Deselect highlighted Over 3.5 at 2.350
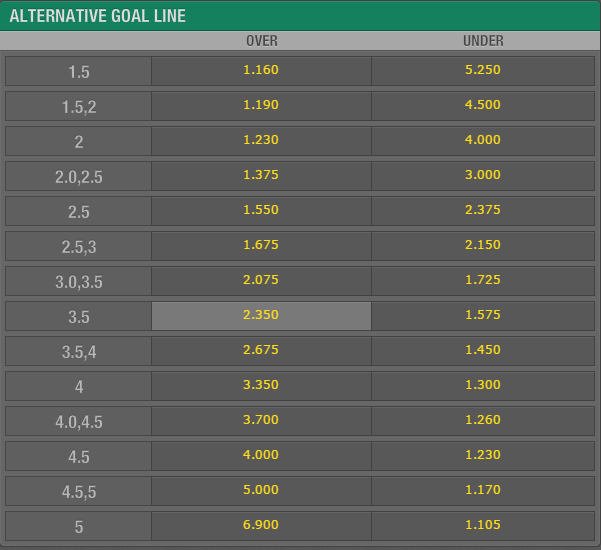The image size is (601, 550). coord(261,316)
